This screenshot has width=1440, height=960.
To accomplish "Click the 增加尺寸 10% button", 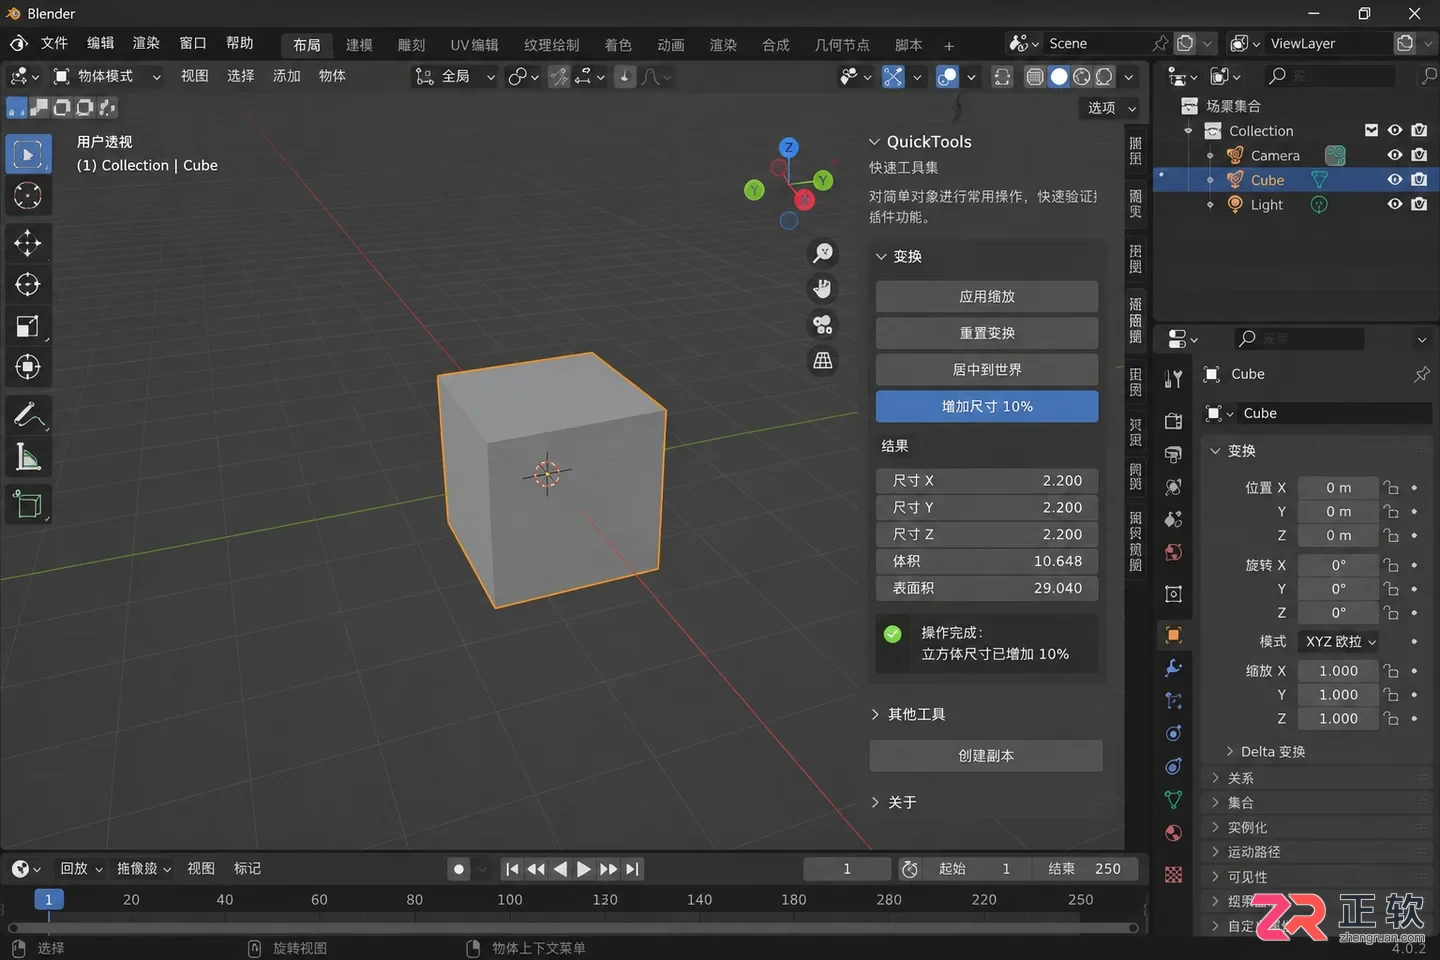I will tap(987, 407).
